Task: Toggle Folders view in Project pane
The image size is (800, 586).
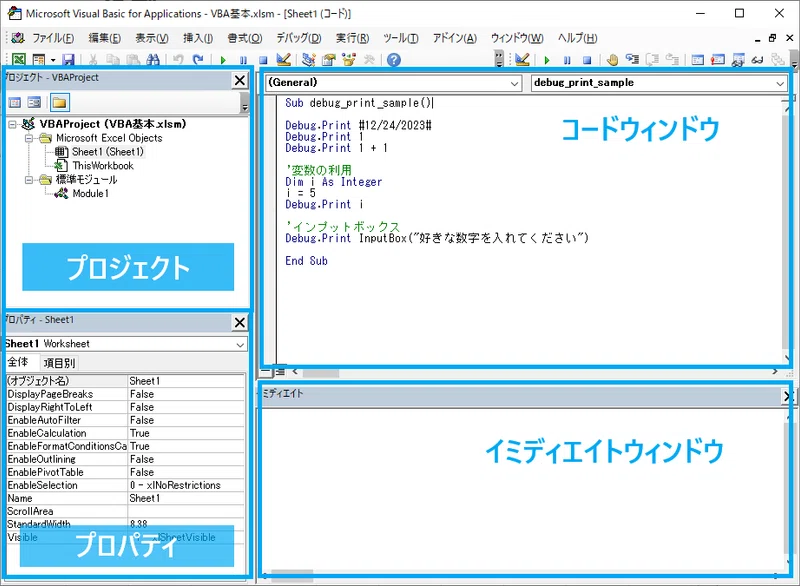Action: [60, 103]
